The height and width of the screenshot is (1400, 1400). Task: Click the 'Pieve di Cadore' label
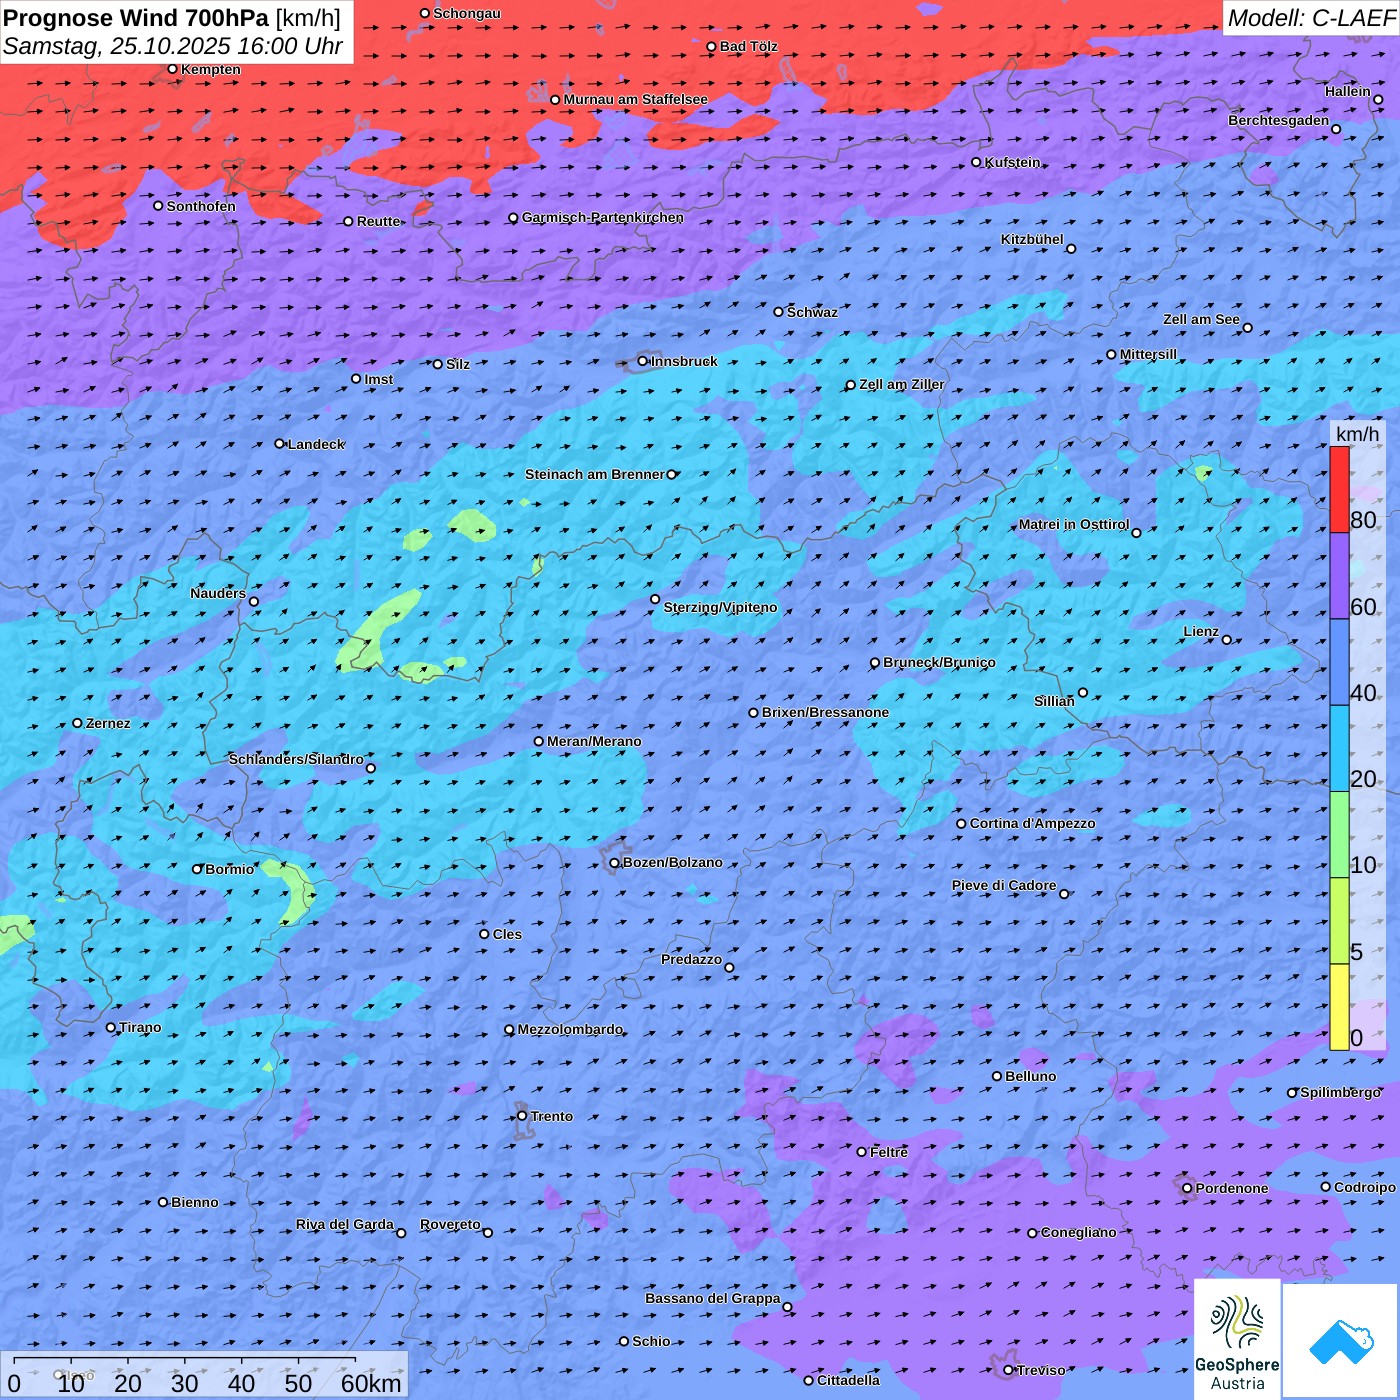click(1004, 885)
